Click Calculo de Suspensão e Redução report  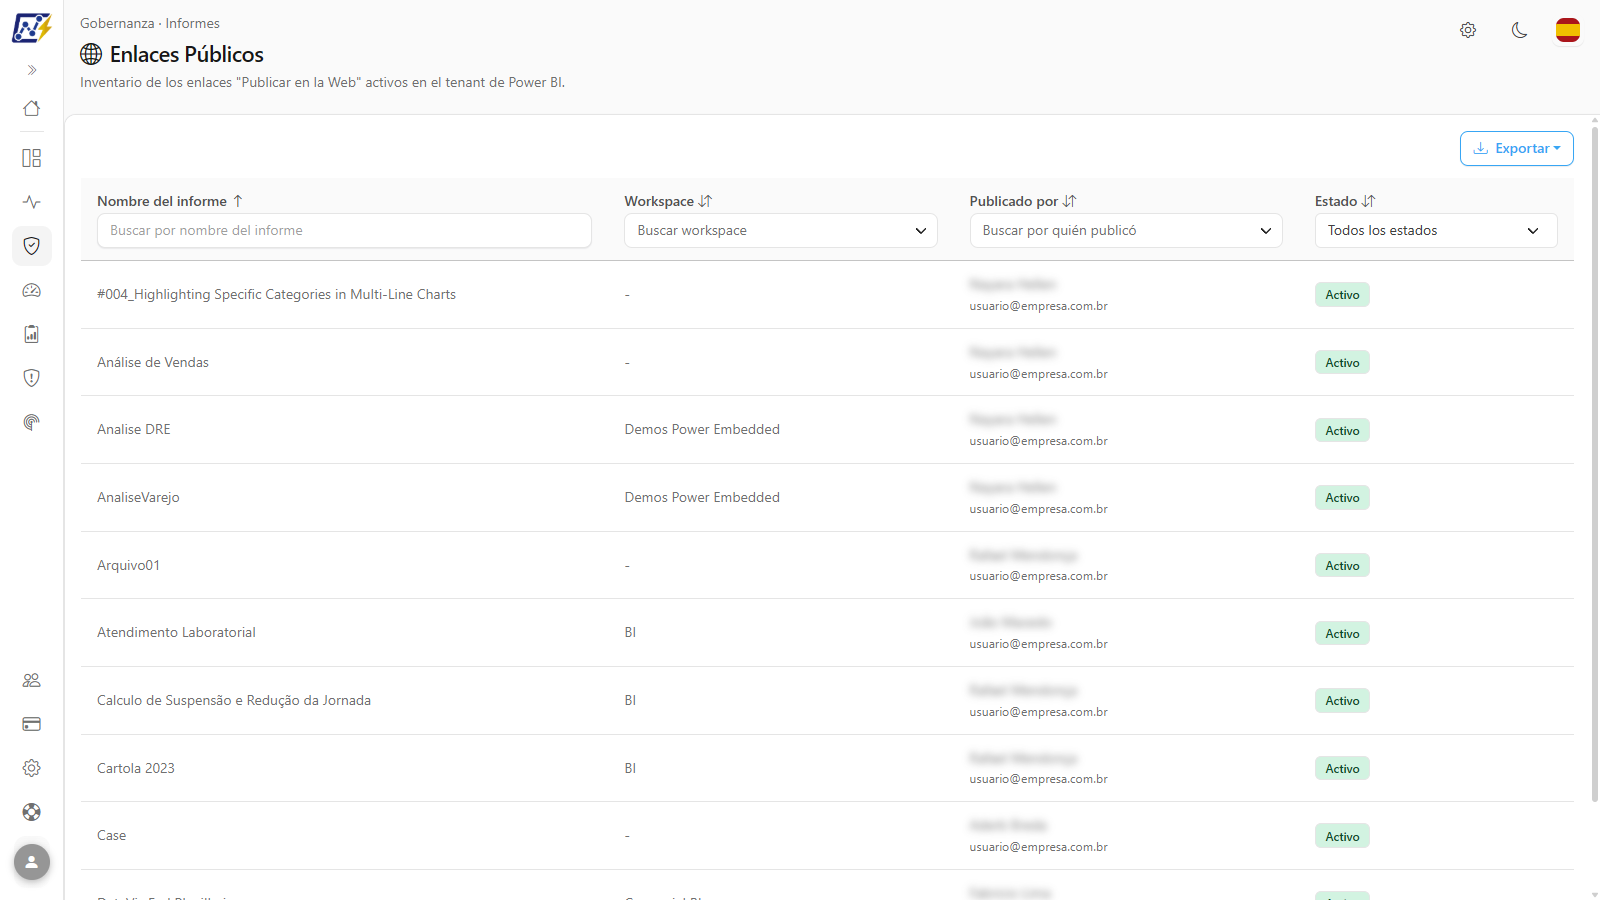[234, 700]
